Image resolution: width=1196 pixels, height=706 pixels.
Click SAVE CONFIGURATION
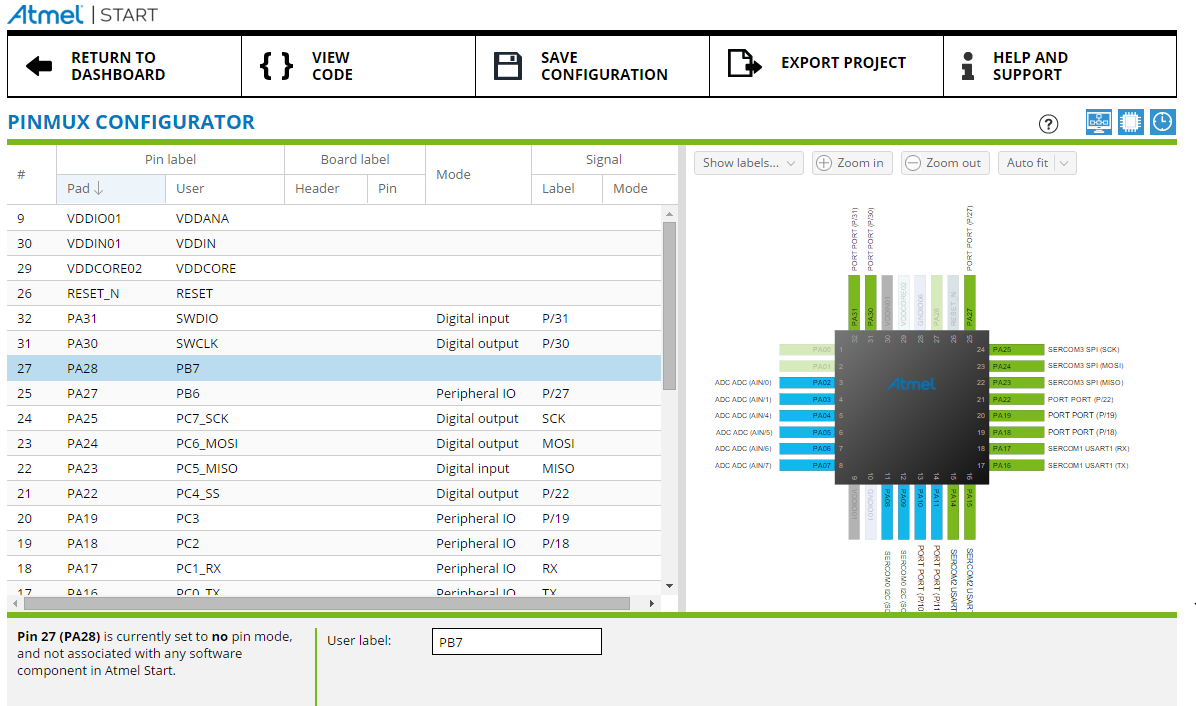tap(593, 66)
